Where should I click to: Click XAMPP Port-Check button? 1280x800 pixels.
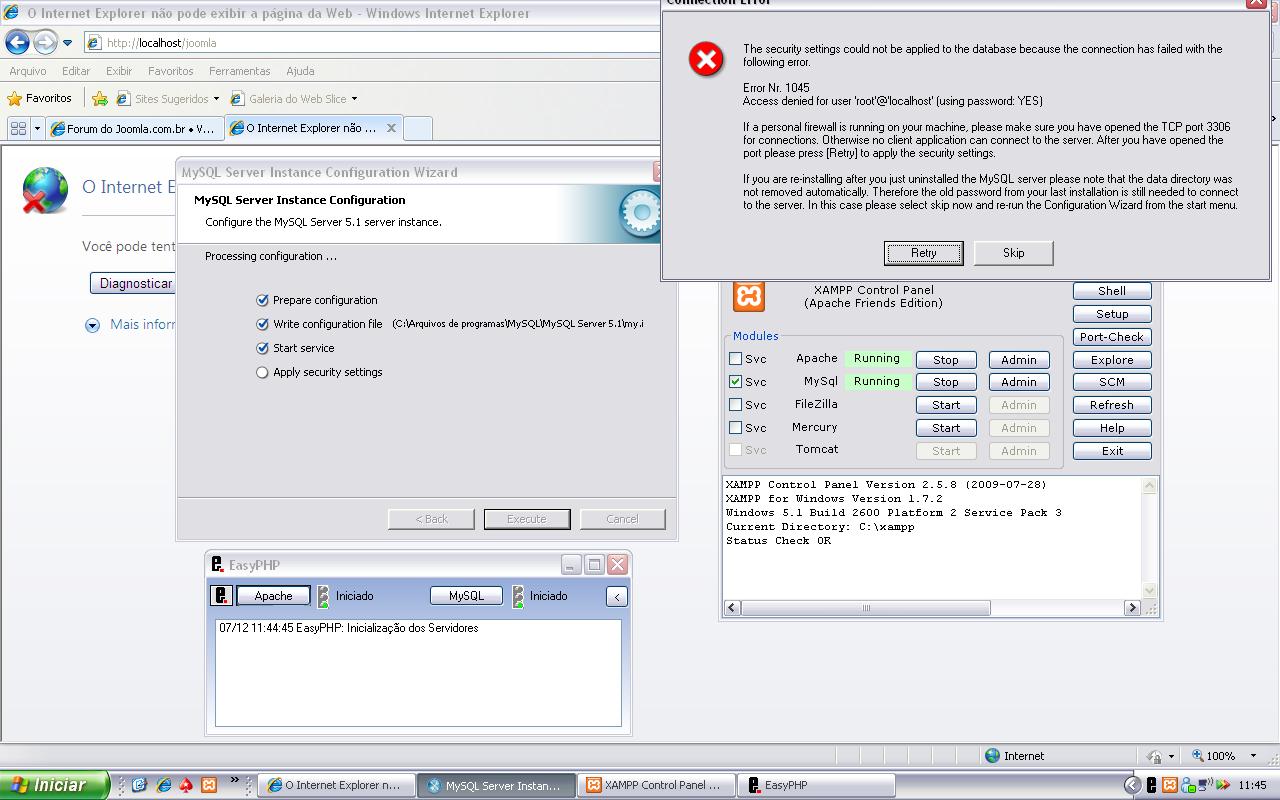click(x=1112, y=337)
